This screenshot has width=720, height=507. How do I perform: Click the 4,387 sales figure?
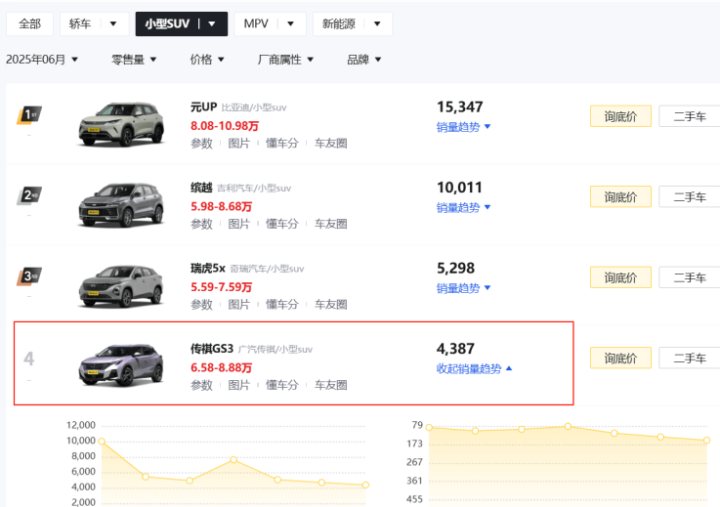coord(456,349)
